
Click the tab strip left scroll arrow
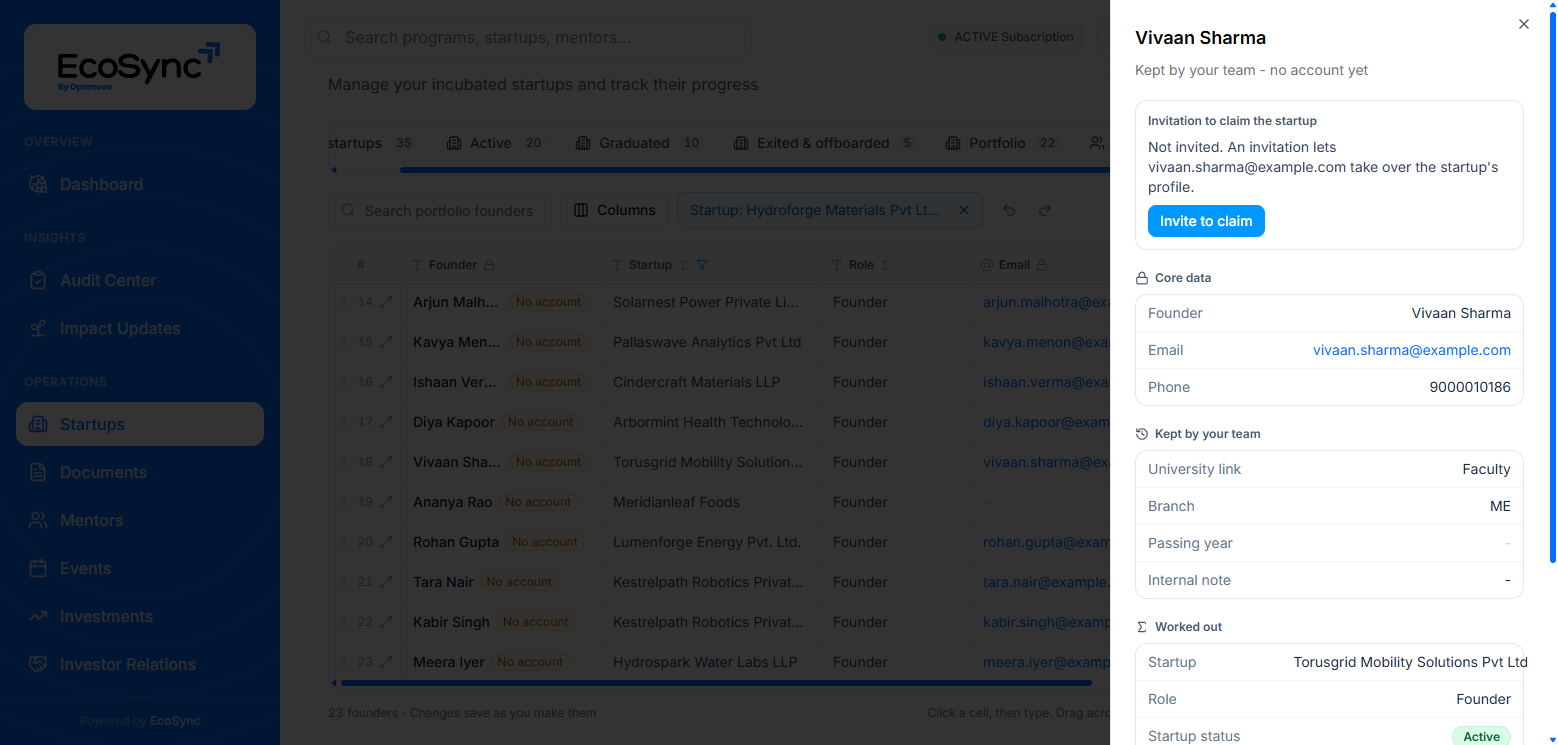tap(334, 170)
